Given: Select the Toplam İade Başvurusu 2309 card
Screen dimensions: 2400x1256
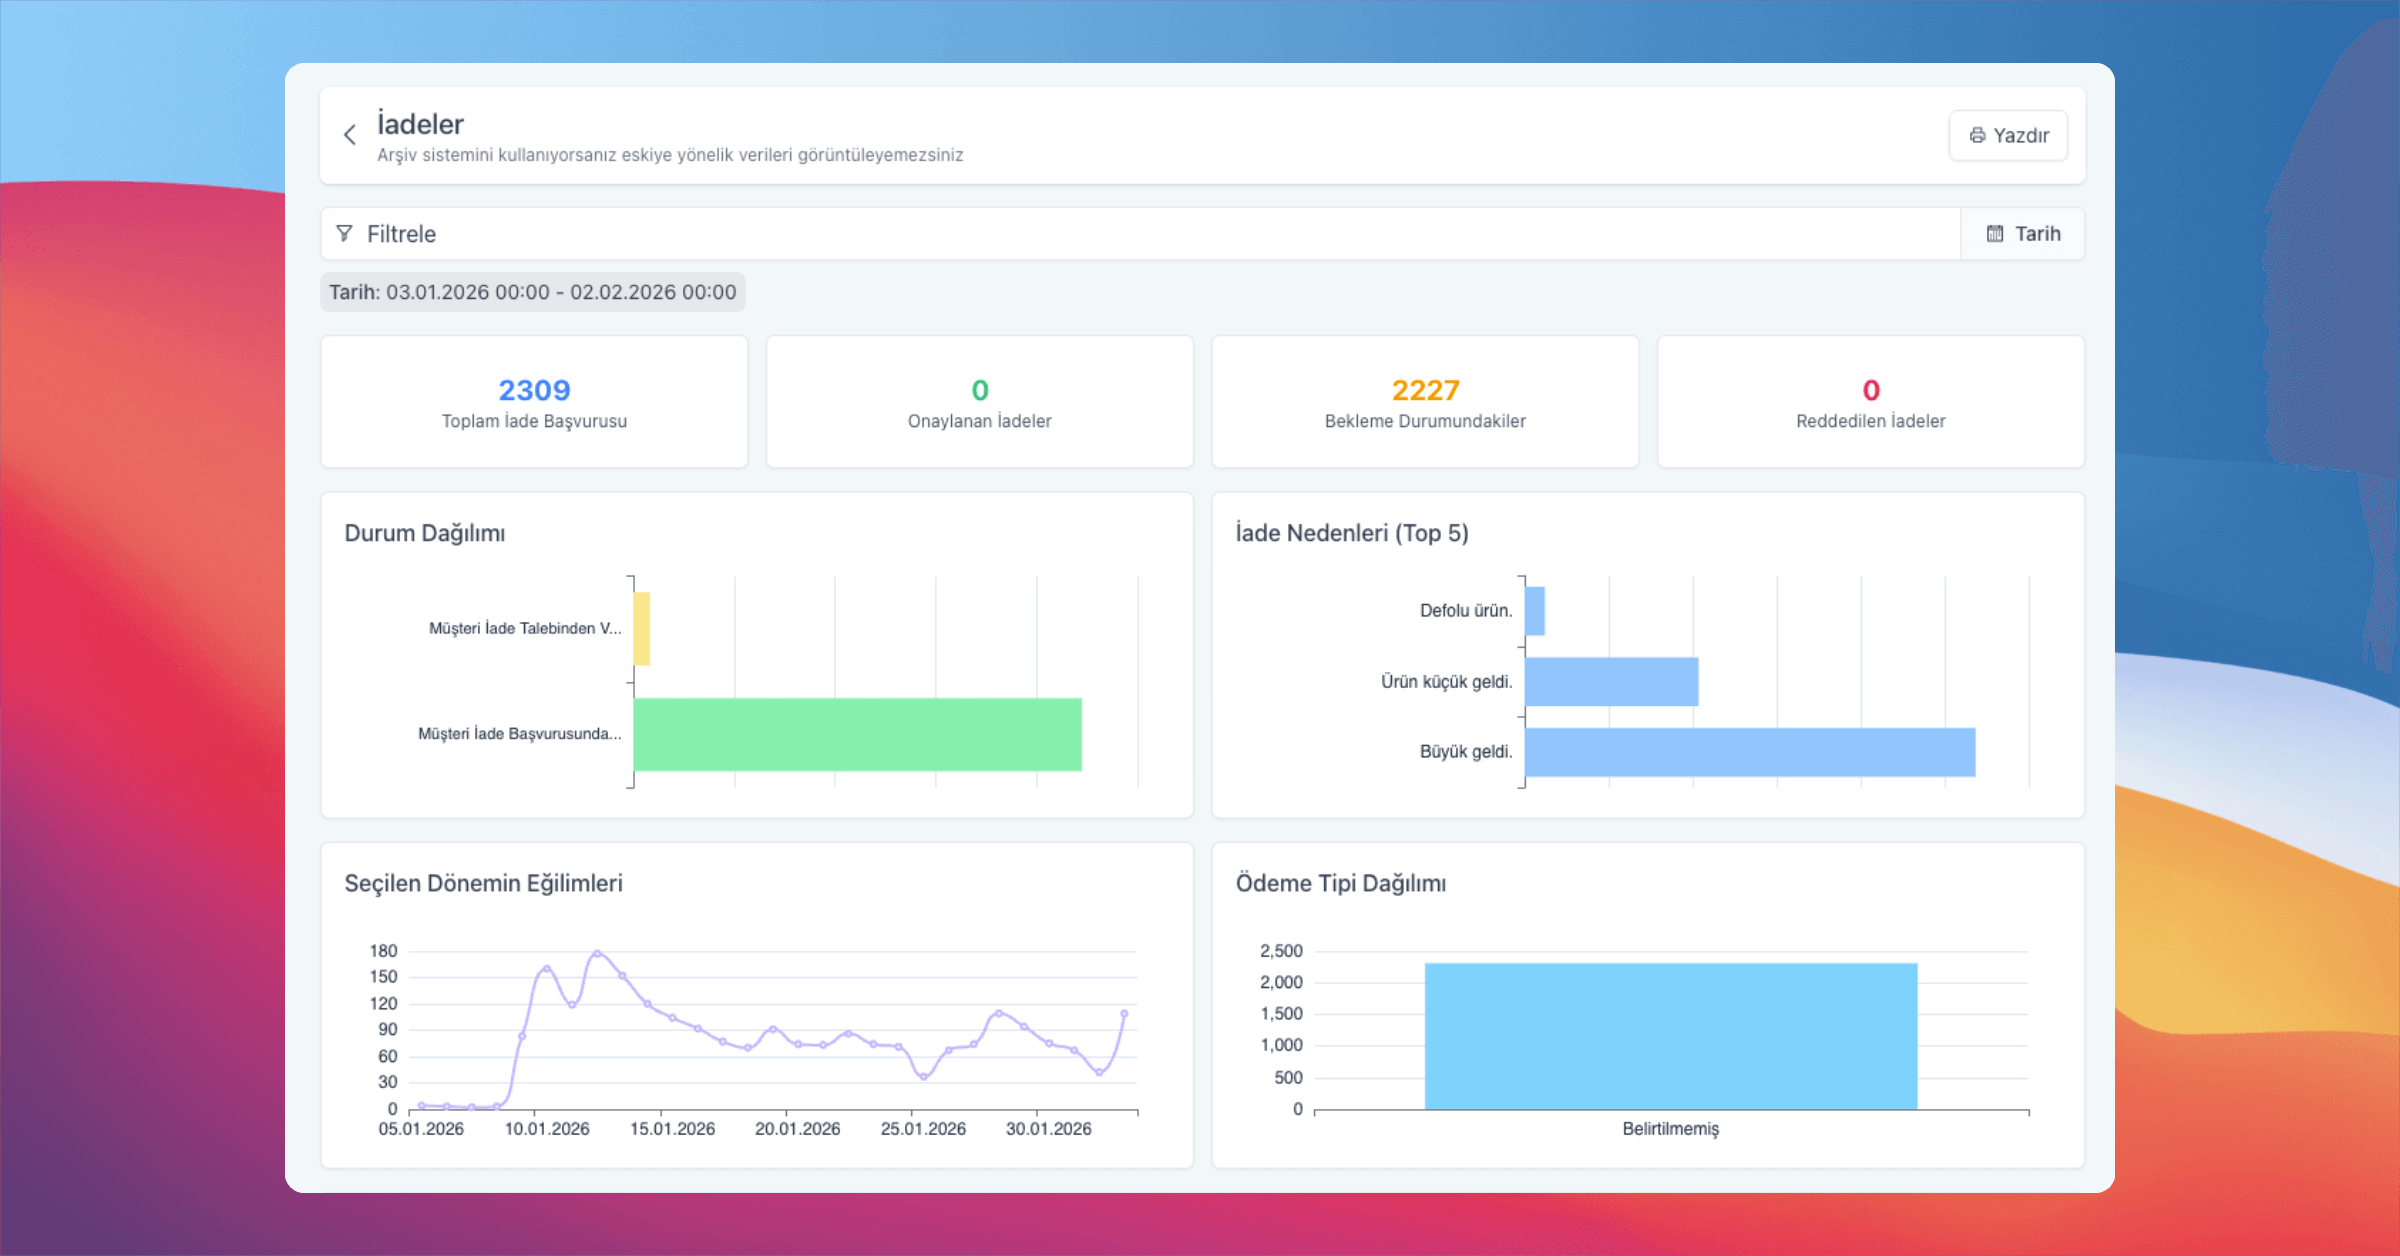Looking at the screenshot, I should 534,402.
